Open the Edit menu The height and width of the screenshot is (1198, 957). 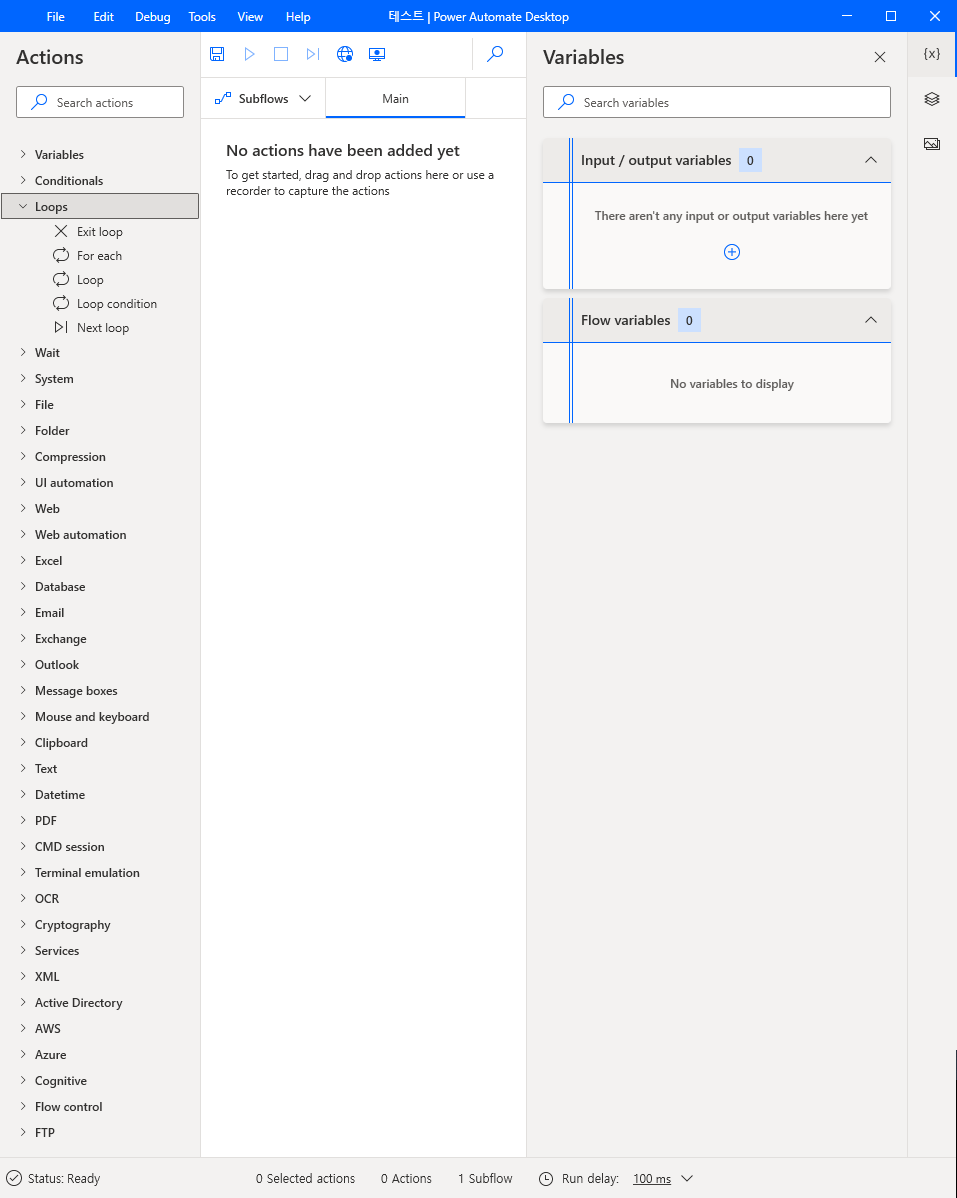(103, 17)
